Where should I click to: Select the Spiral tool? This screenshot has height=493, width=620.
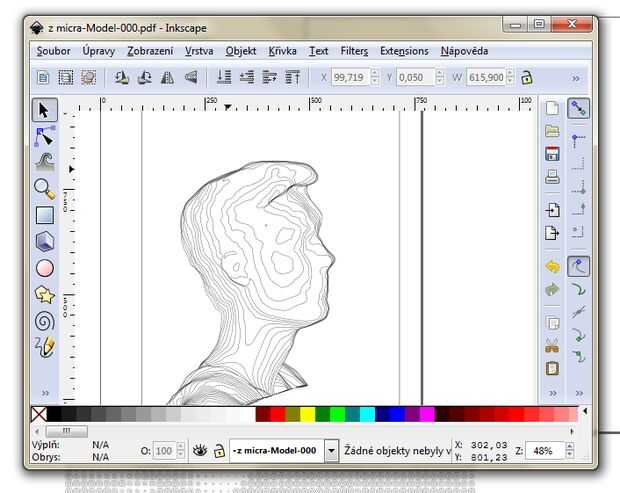pyautogui.click(x=45, y=321)
